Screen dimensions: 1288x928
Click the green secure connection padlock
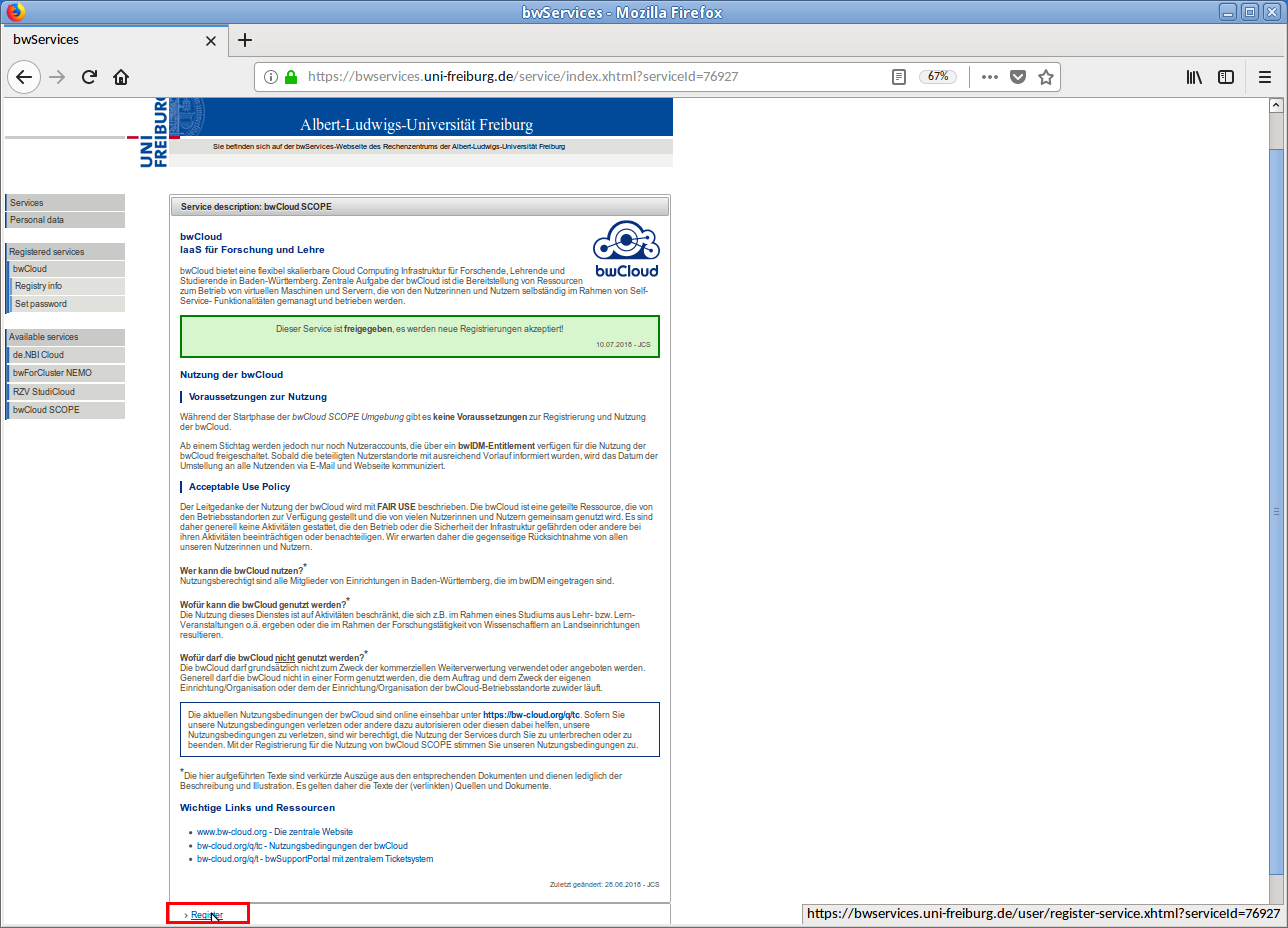(291, 77)
